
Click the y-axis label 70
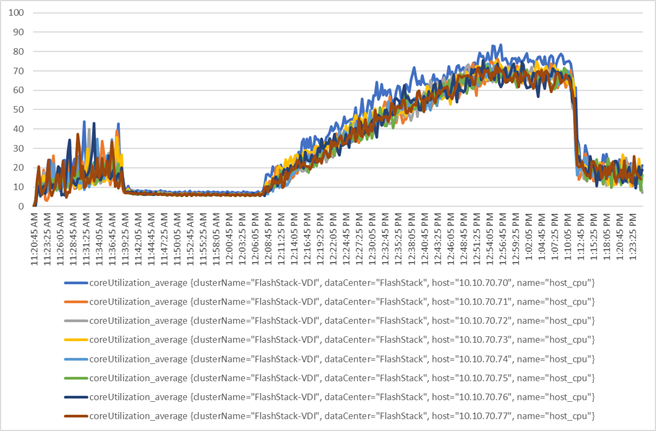point(19,71)
